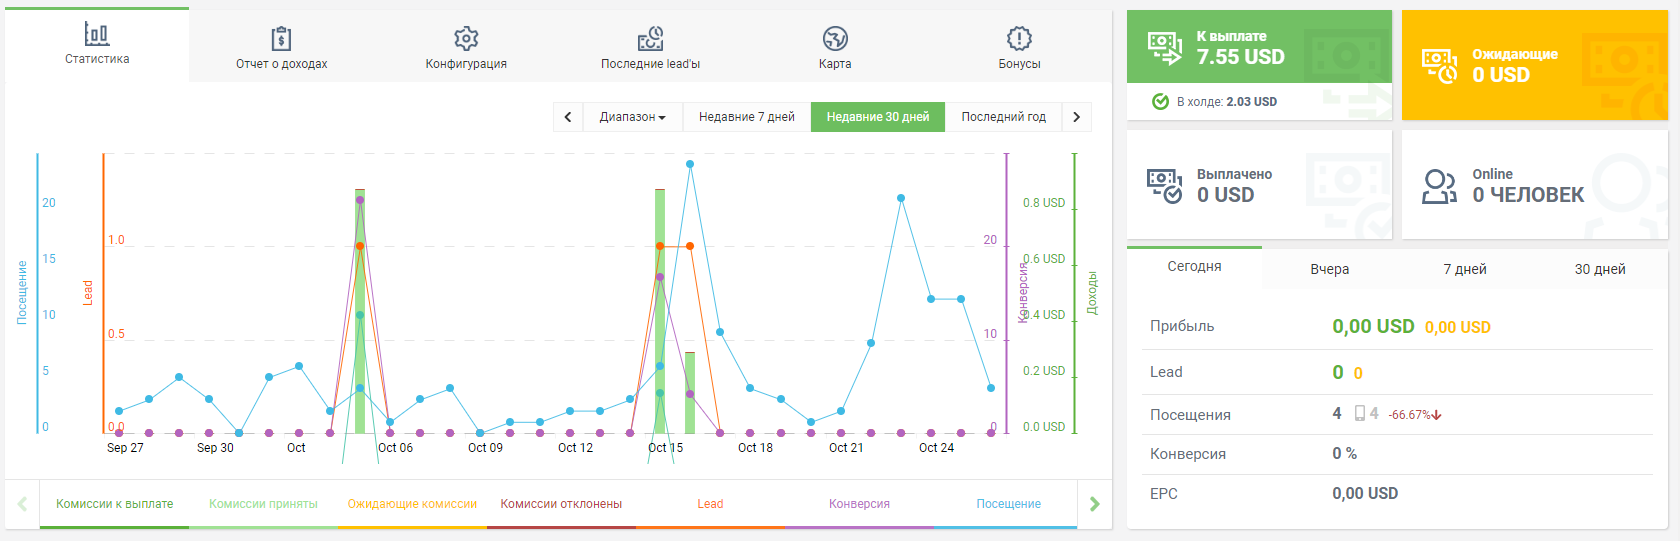Click the Конфигурация gear icon
Screen dimensions: 1680x541
coord(466,39)
